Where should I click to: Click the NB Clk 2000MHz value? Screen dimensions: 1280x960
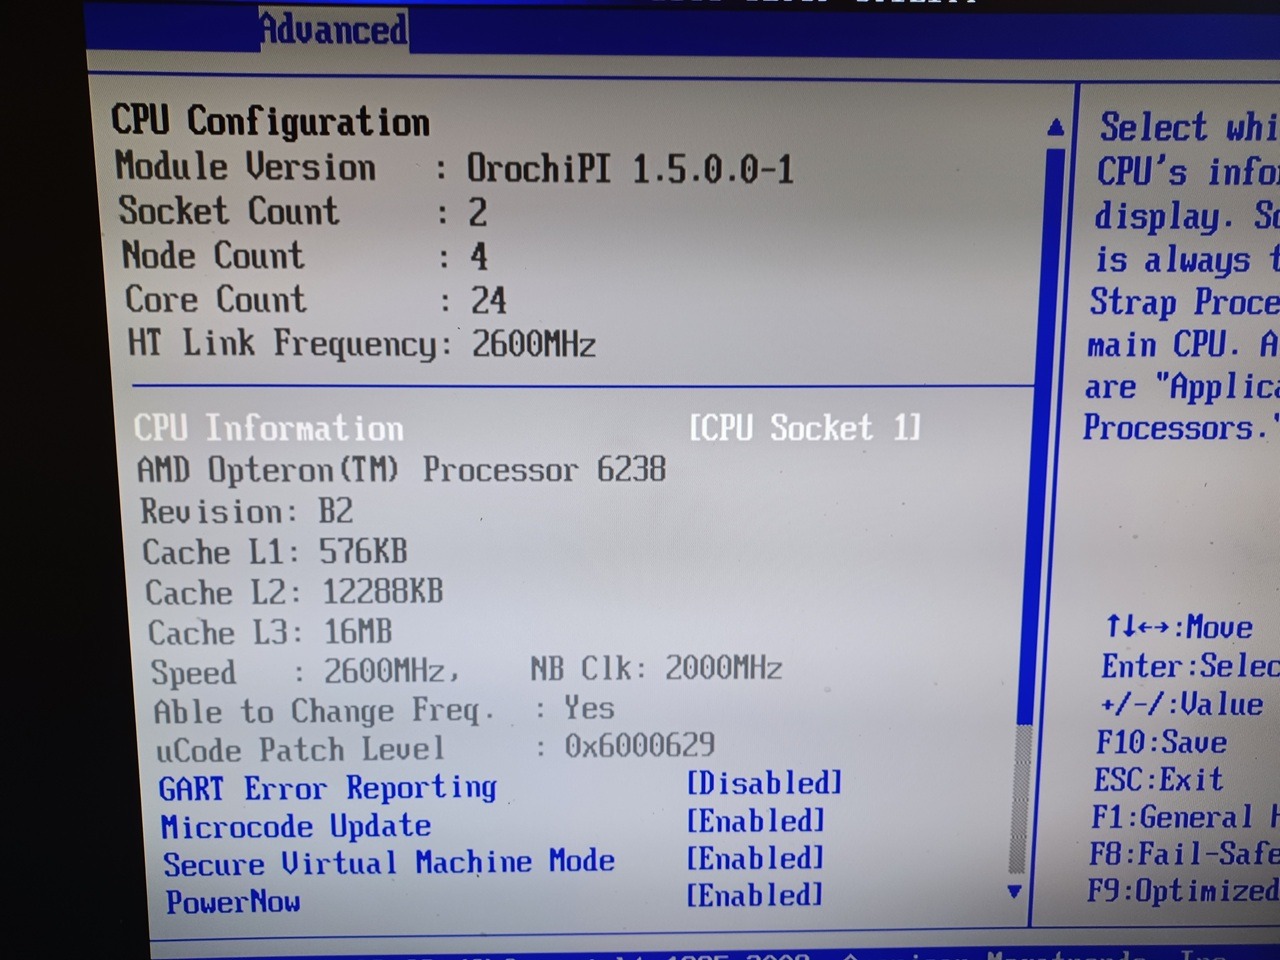(x=724, y=667)
